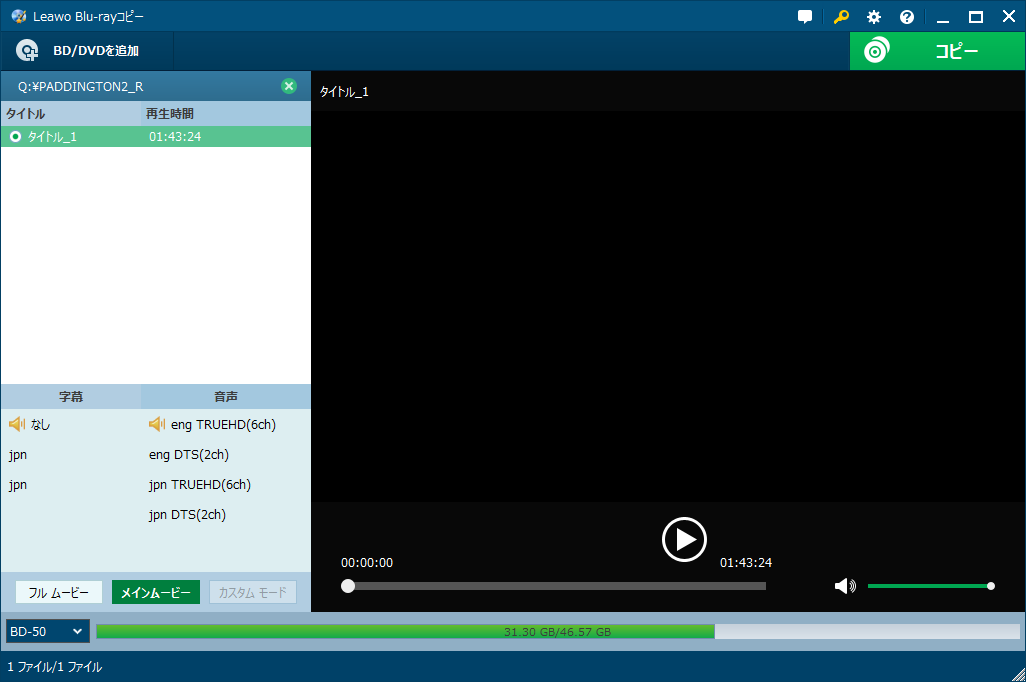Switch to メインムービー mode

click(156, 592)
